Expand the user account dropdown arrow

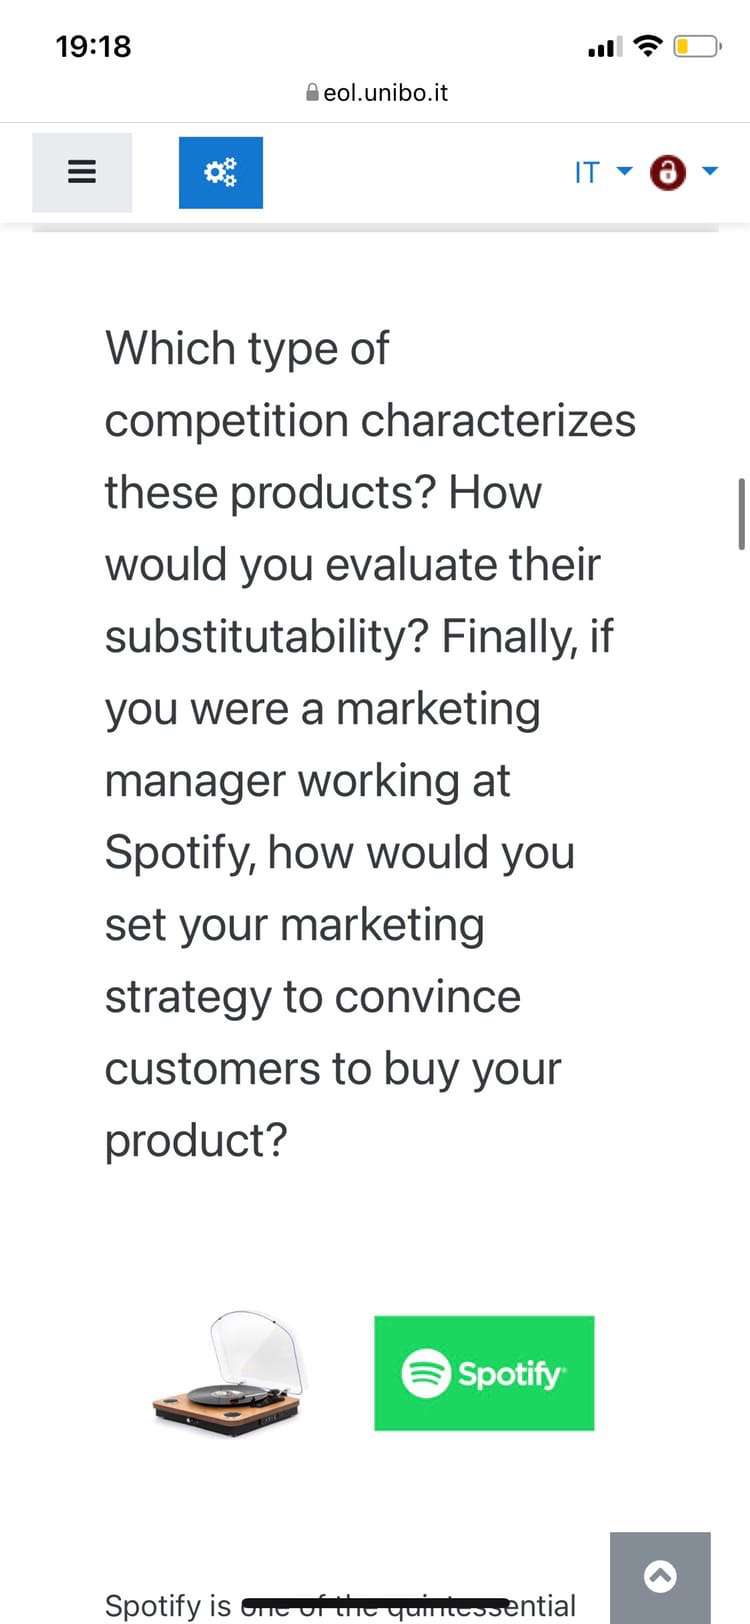tap(710, 171)
